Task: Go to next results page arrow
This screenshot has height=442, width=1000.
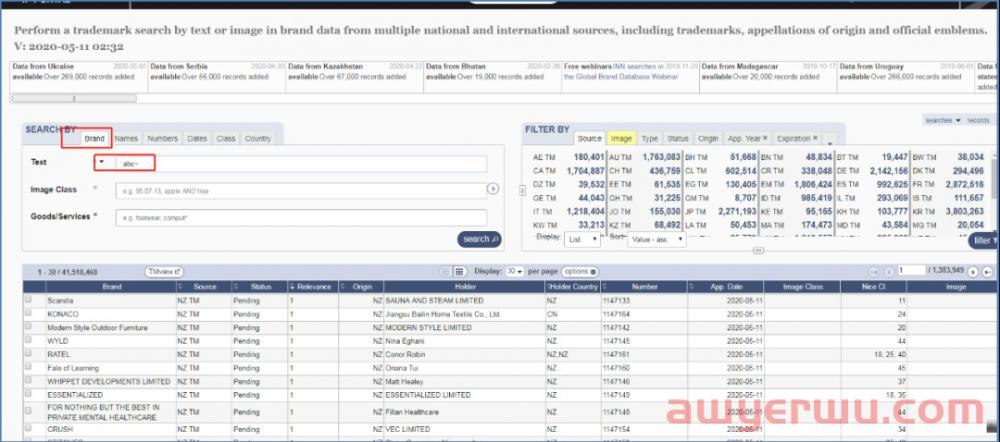Action: pos(973,272)
